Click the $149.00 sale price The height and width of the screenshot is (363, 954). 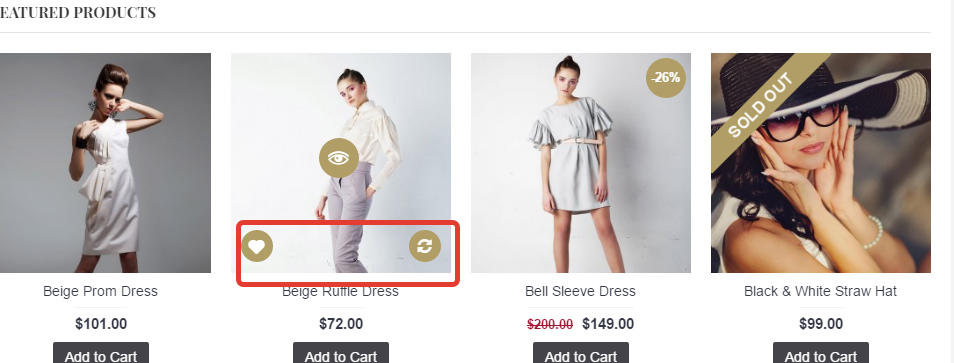coord(608,324)
